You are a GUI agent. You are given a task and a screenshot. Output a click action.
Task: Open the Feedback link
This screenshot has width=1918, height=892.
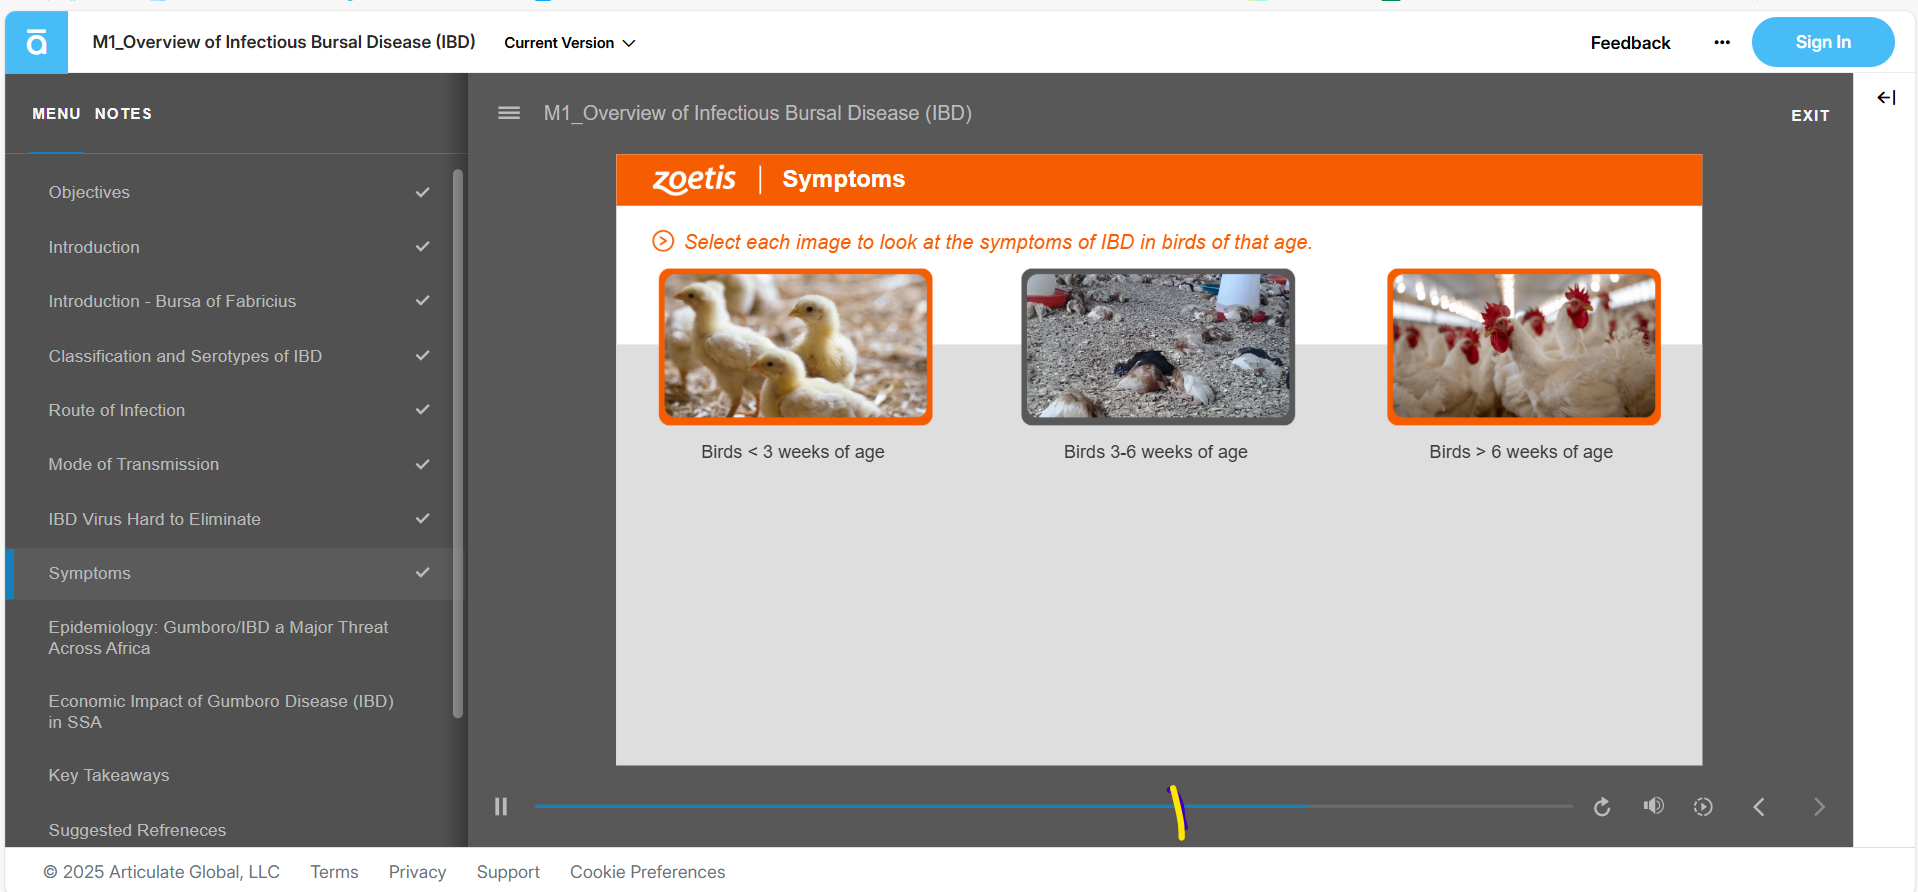[x=1630, y=43]
